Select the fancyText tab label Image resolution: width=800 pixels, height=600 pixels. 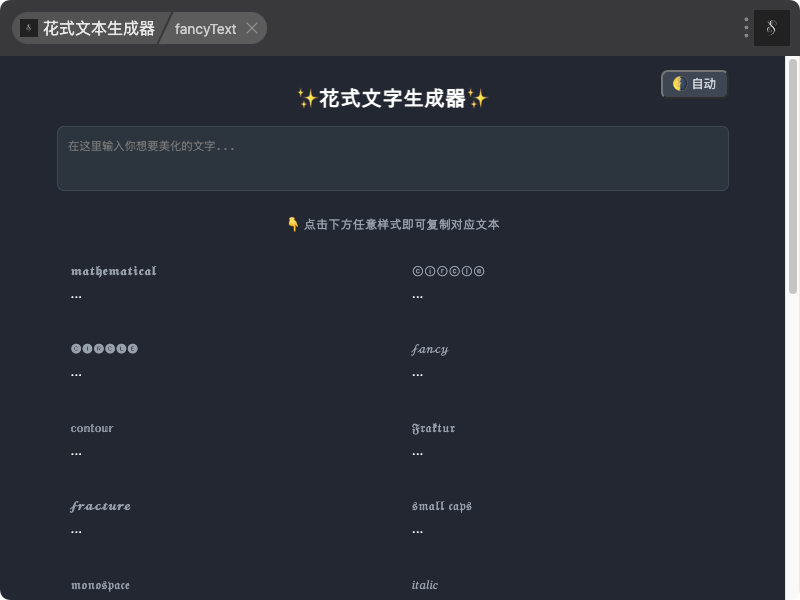205,29
